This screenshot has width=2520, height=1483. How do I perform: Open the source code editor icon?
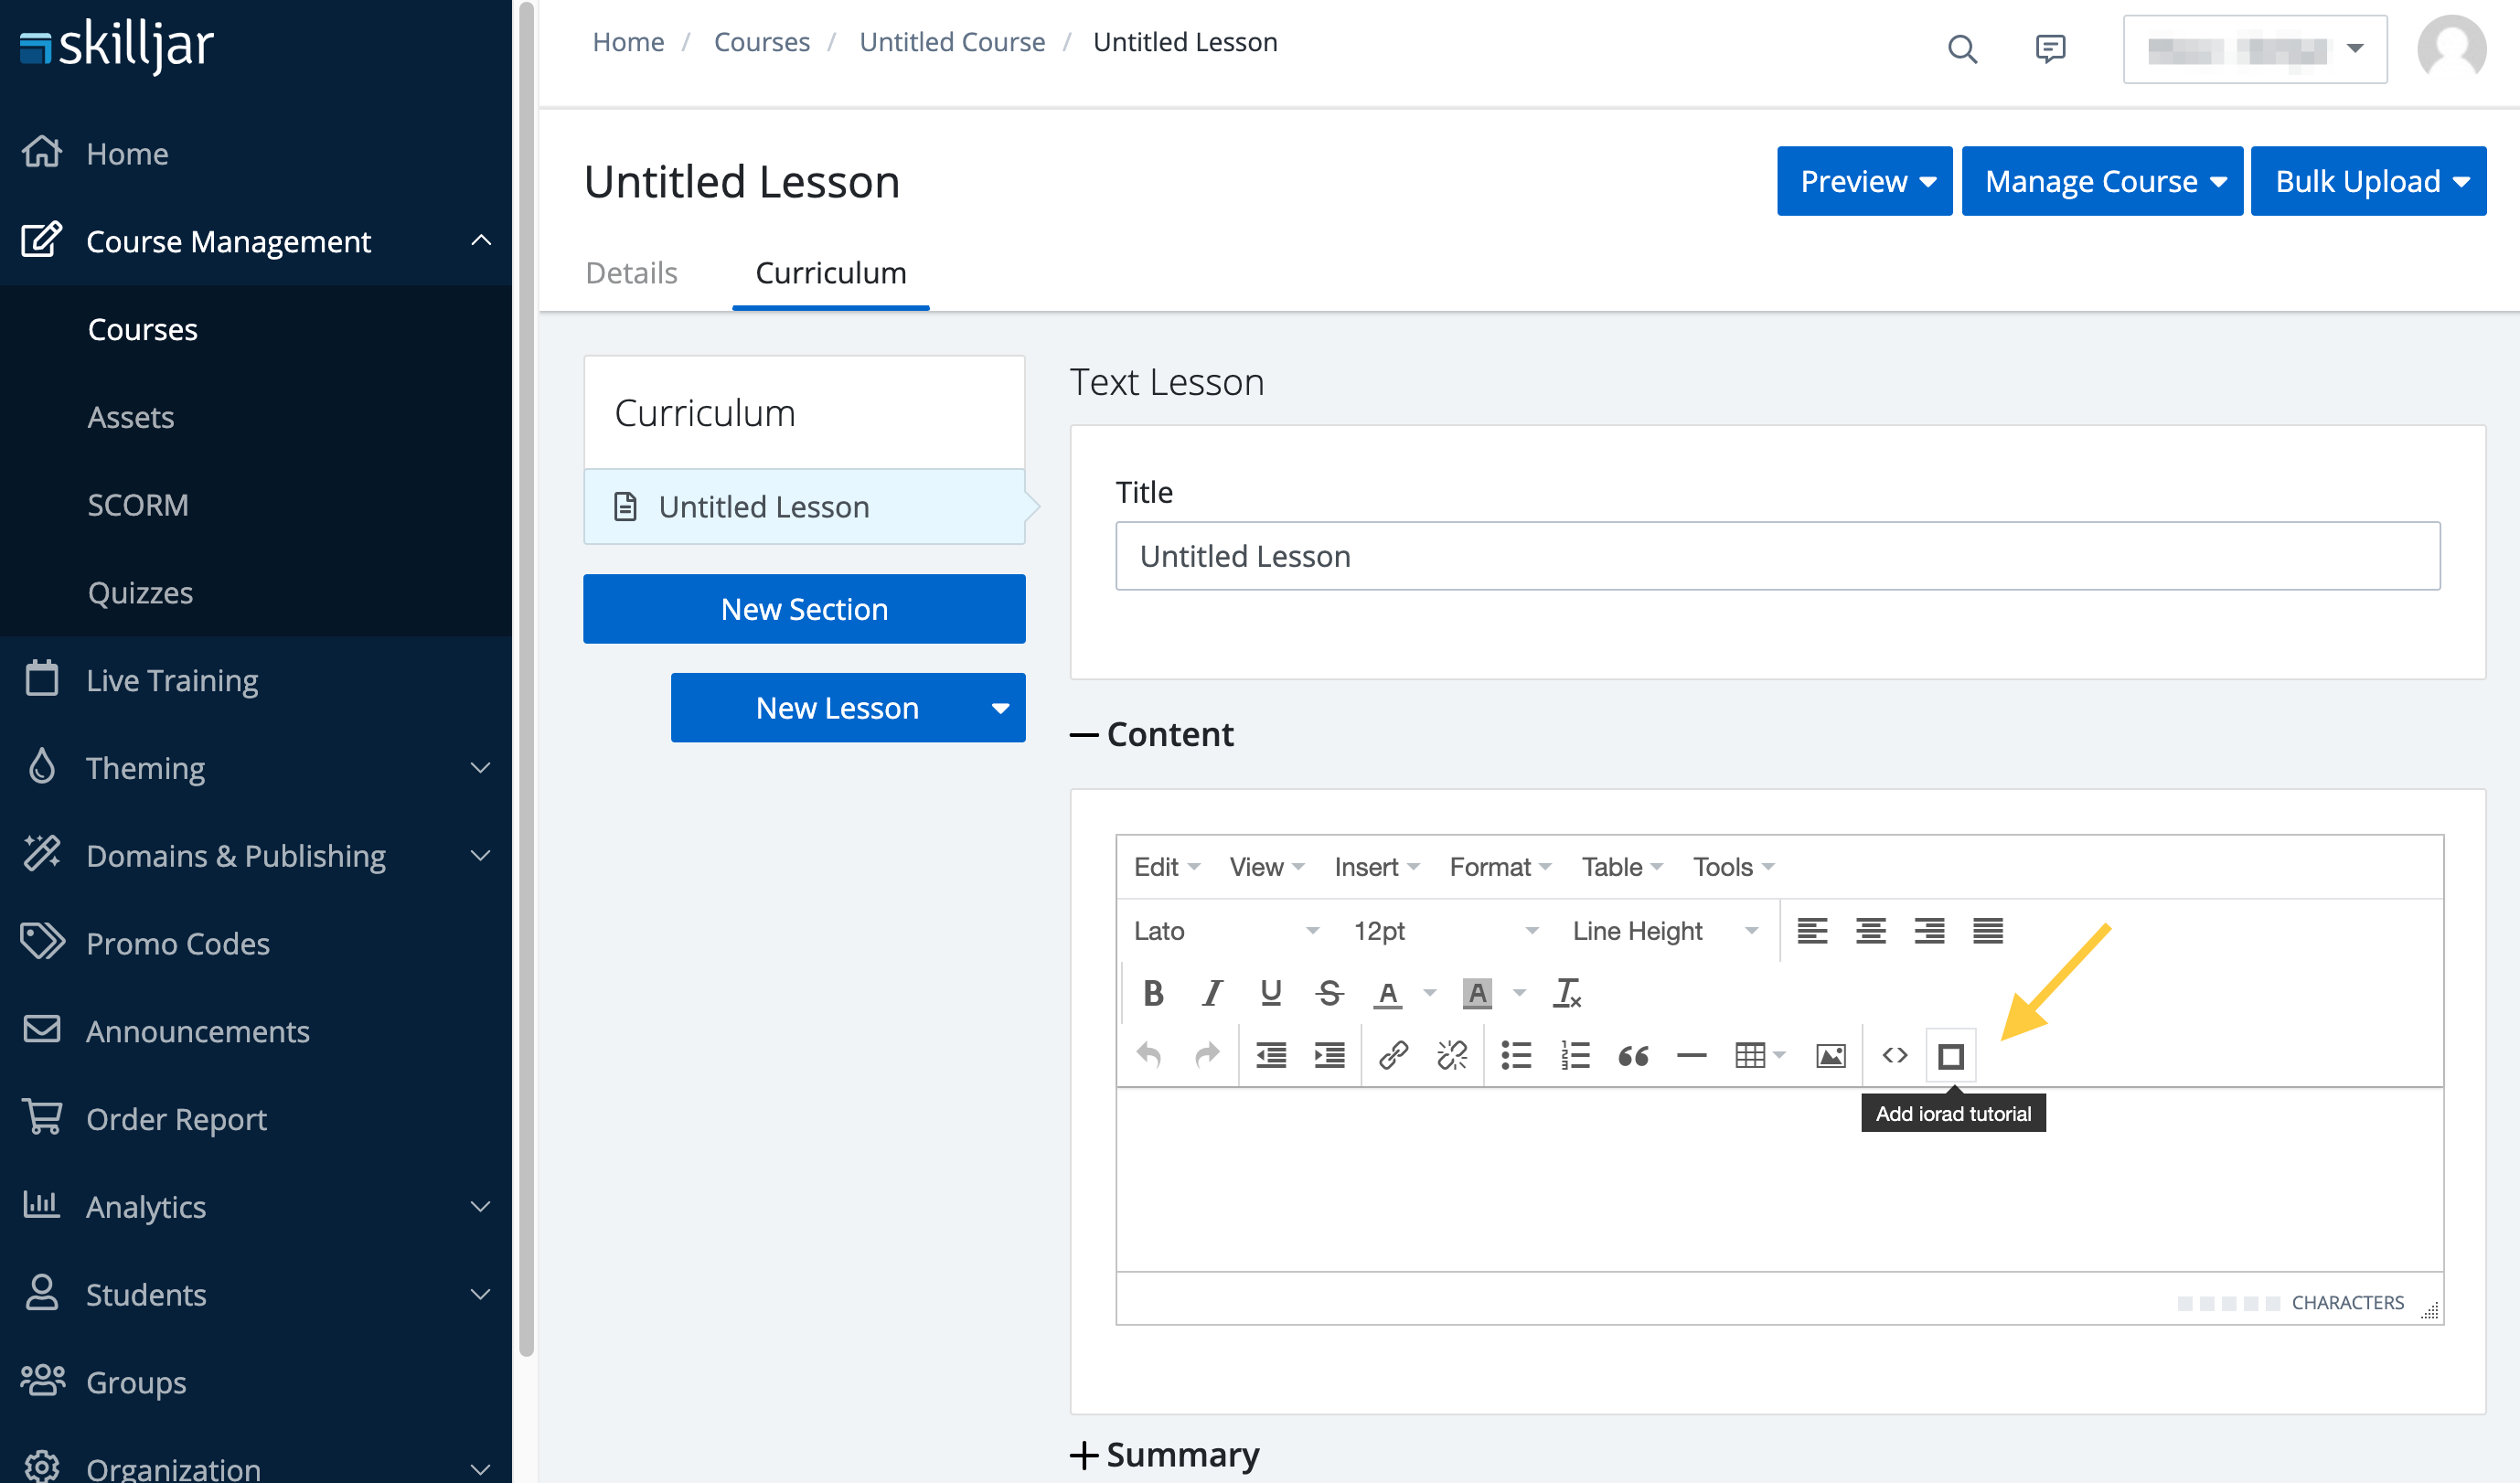pos(1894,1056)
